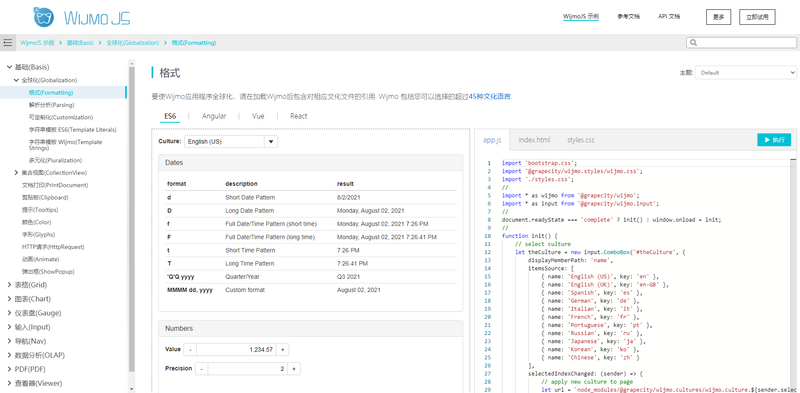Click the Q3 2021 result cell
Screen dimensions: 800x393
tap(348, 277)
